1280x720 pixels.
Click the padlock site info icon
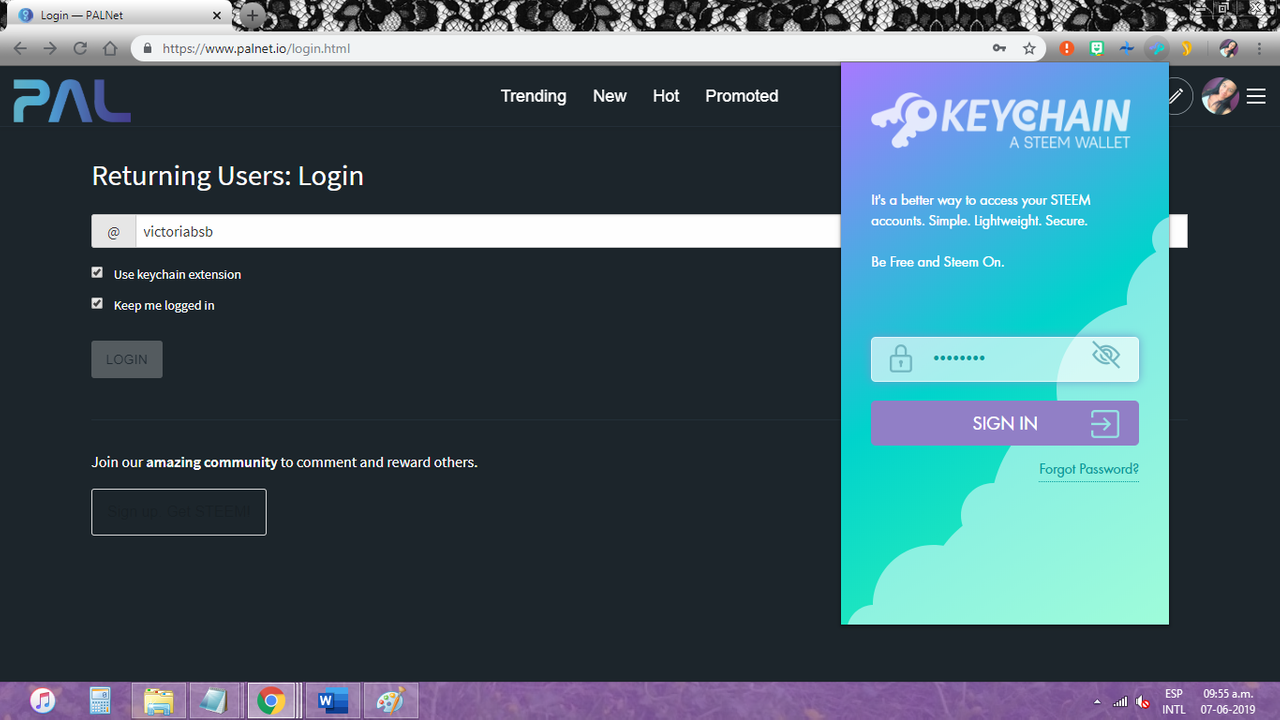tap(147, 48)
